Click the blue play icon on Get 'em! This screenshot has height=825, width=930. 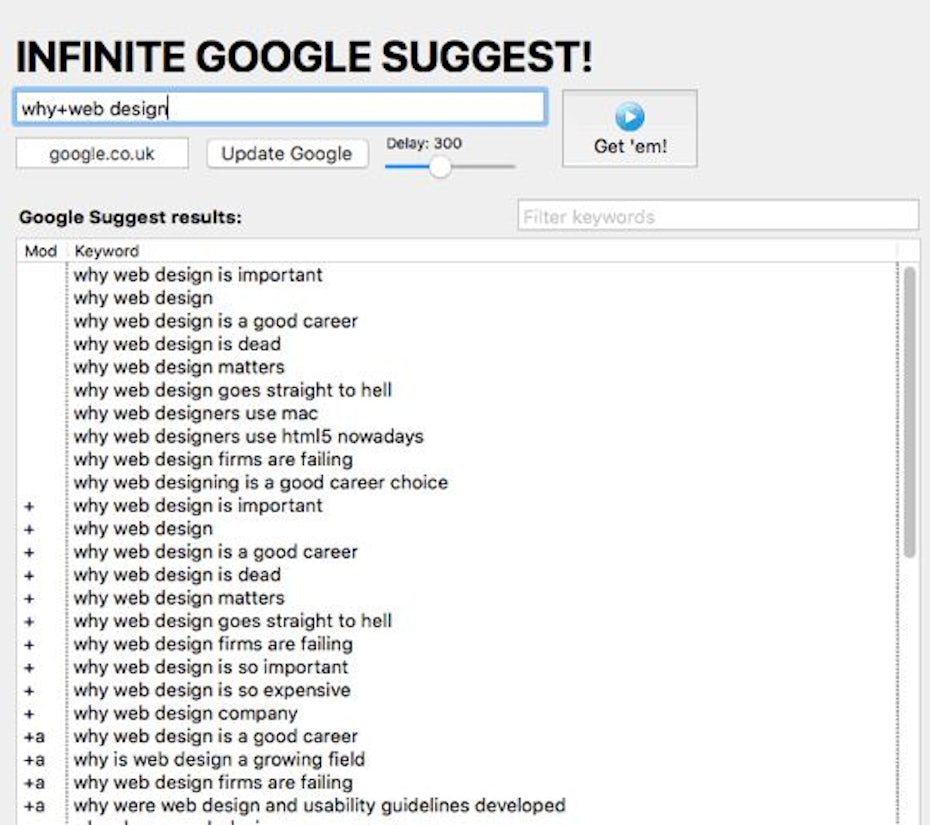click(x=629, y=117)
